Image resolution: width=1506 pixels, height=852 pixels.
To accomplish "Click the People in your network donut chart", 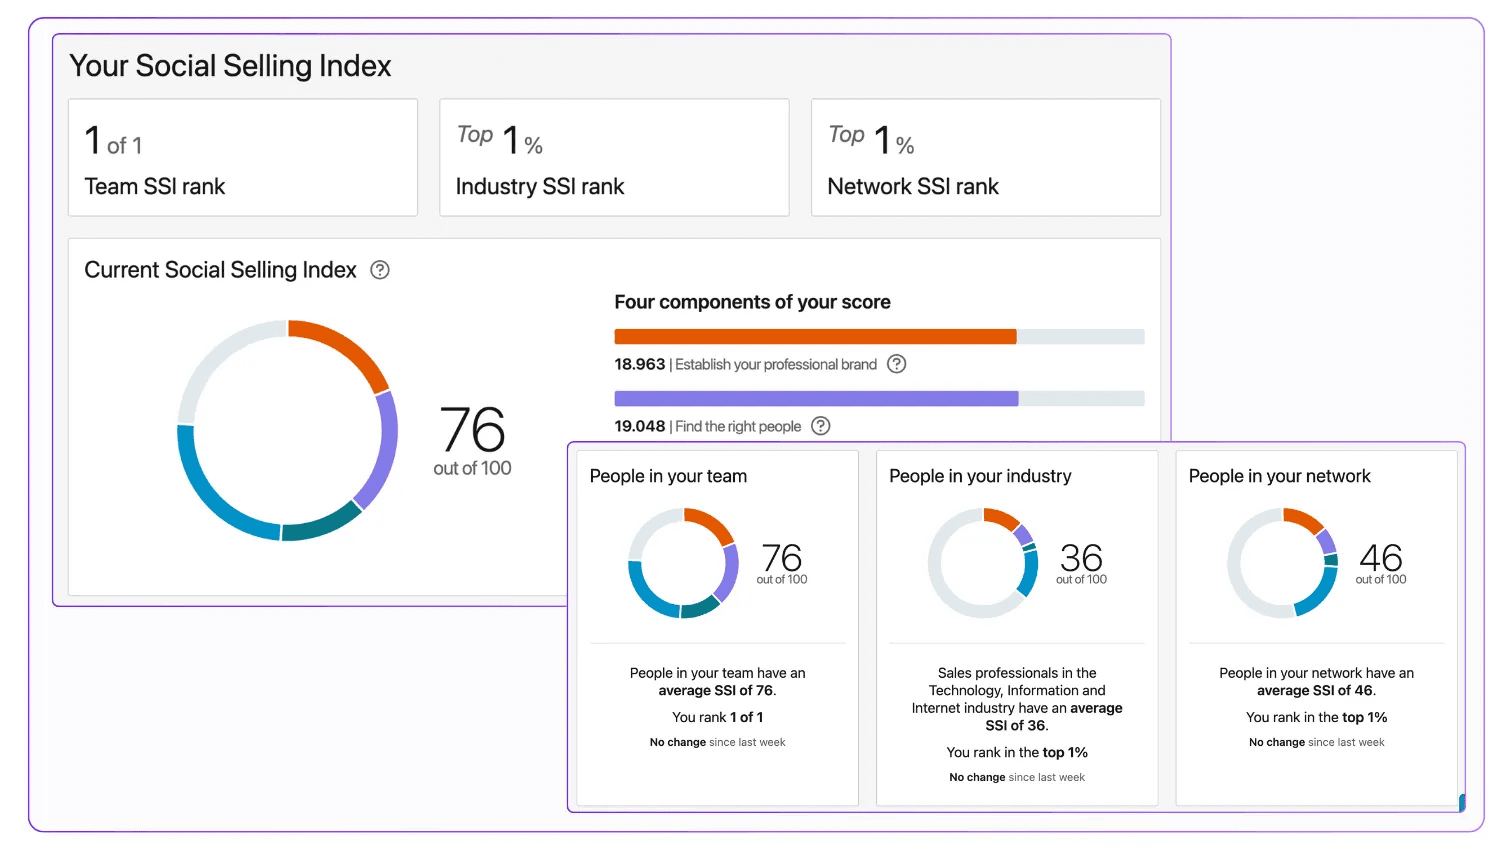I will (1282, 563).
